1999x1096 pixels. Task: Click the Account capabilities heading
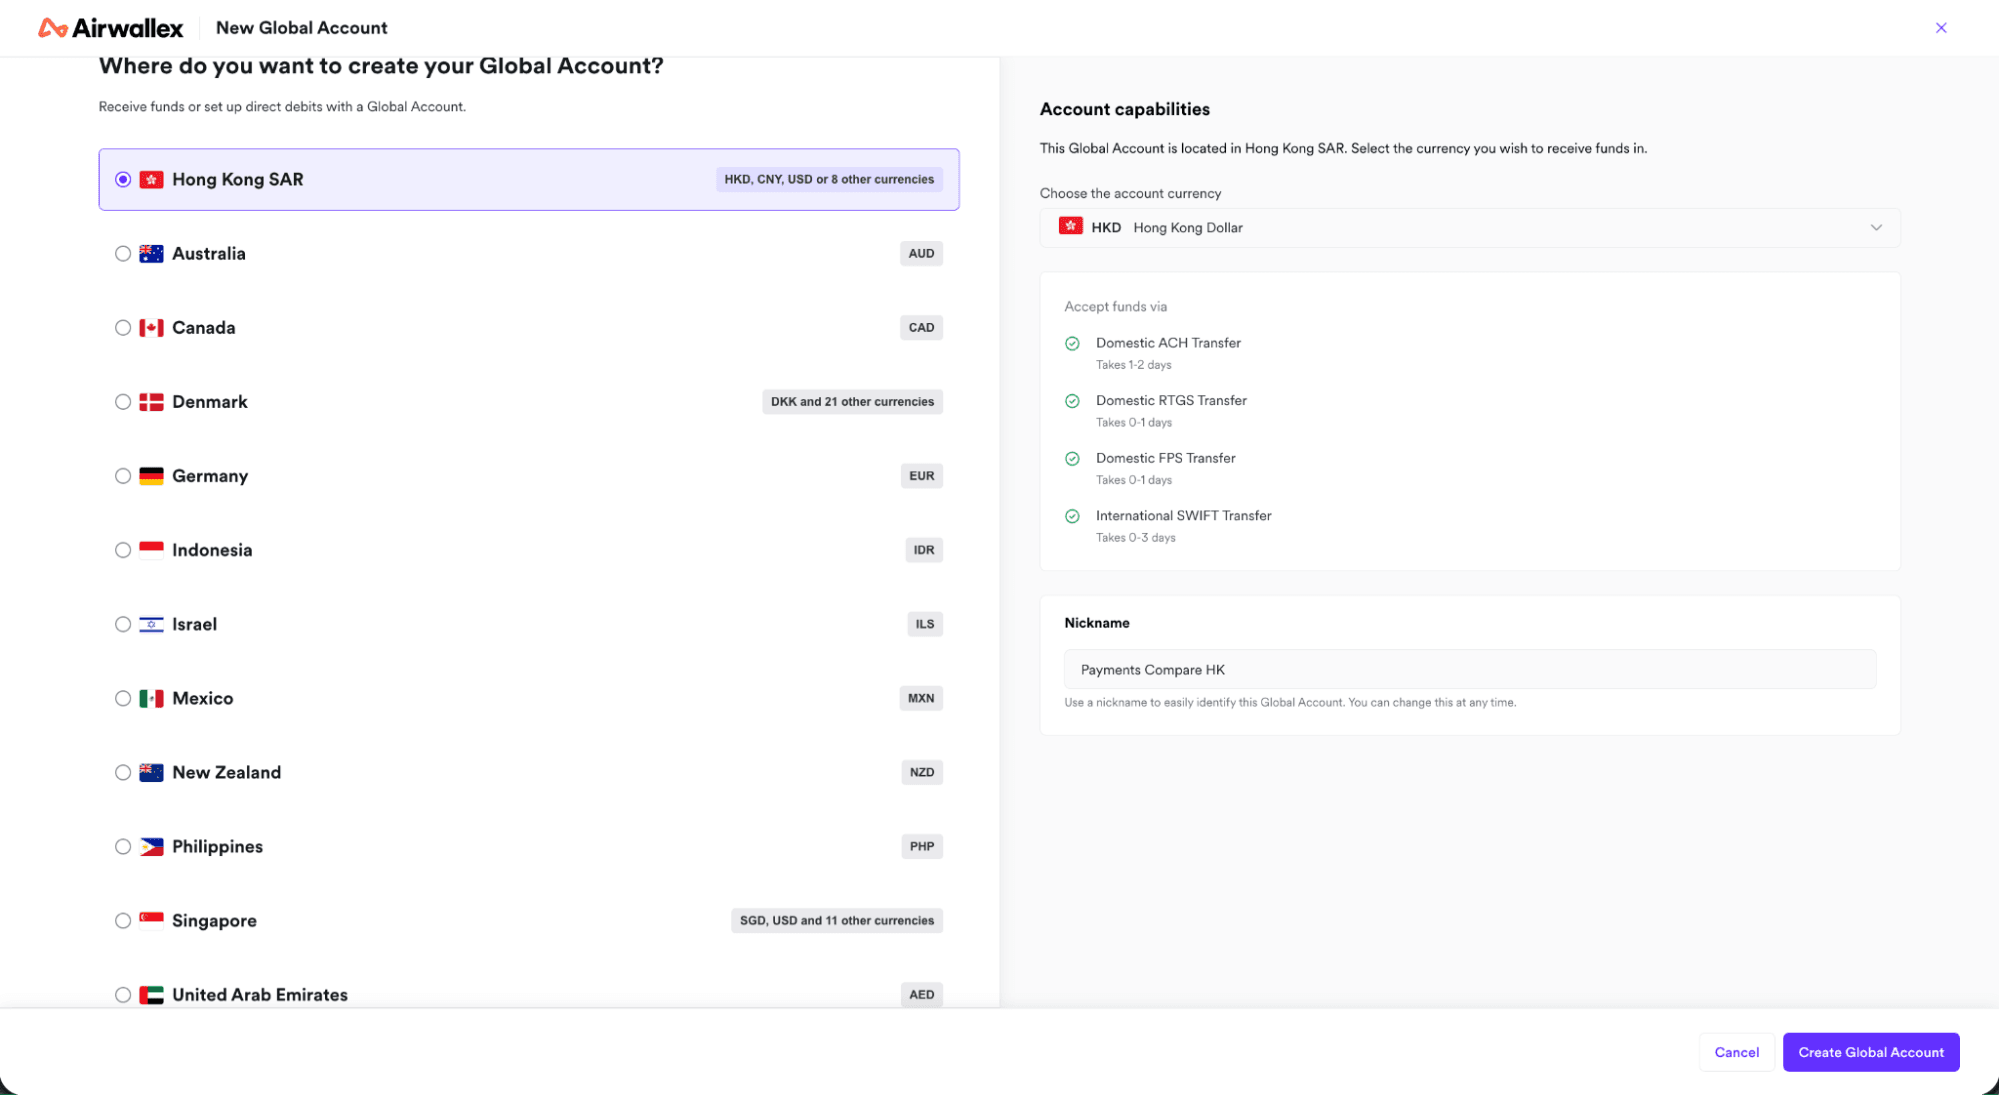point(1124,109)
